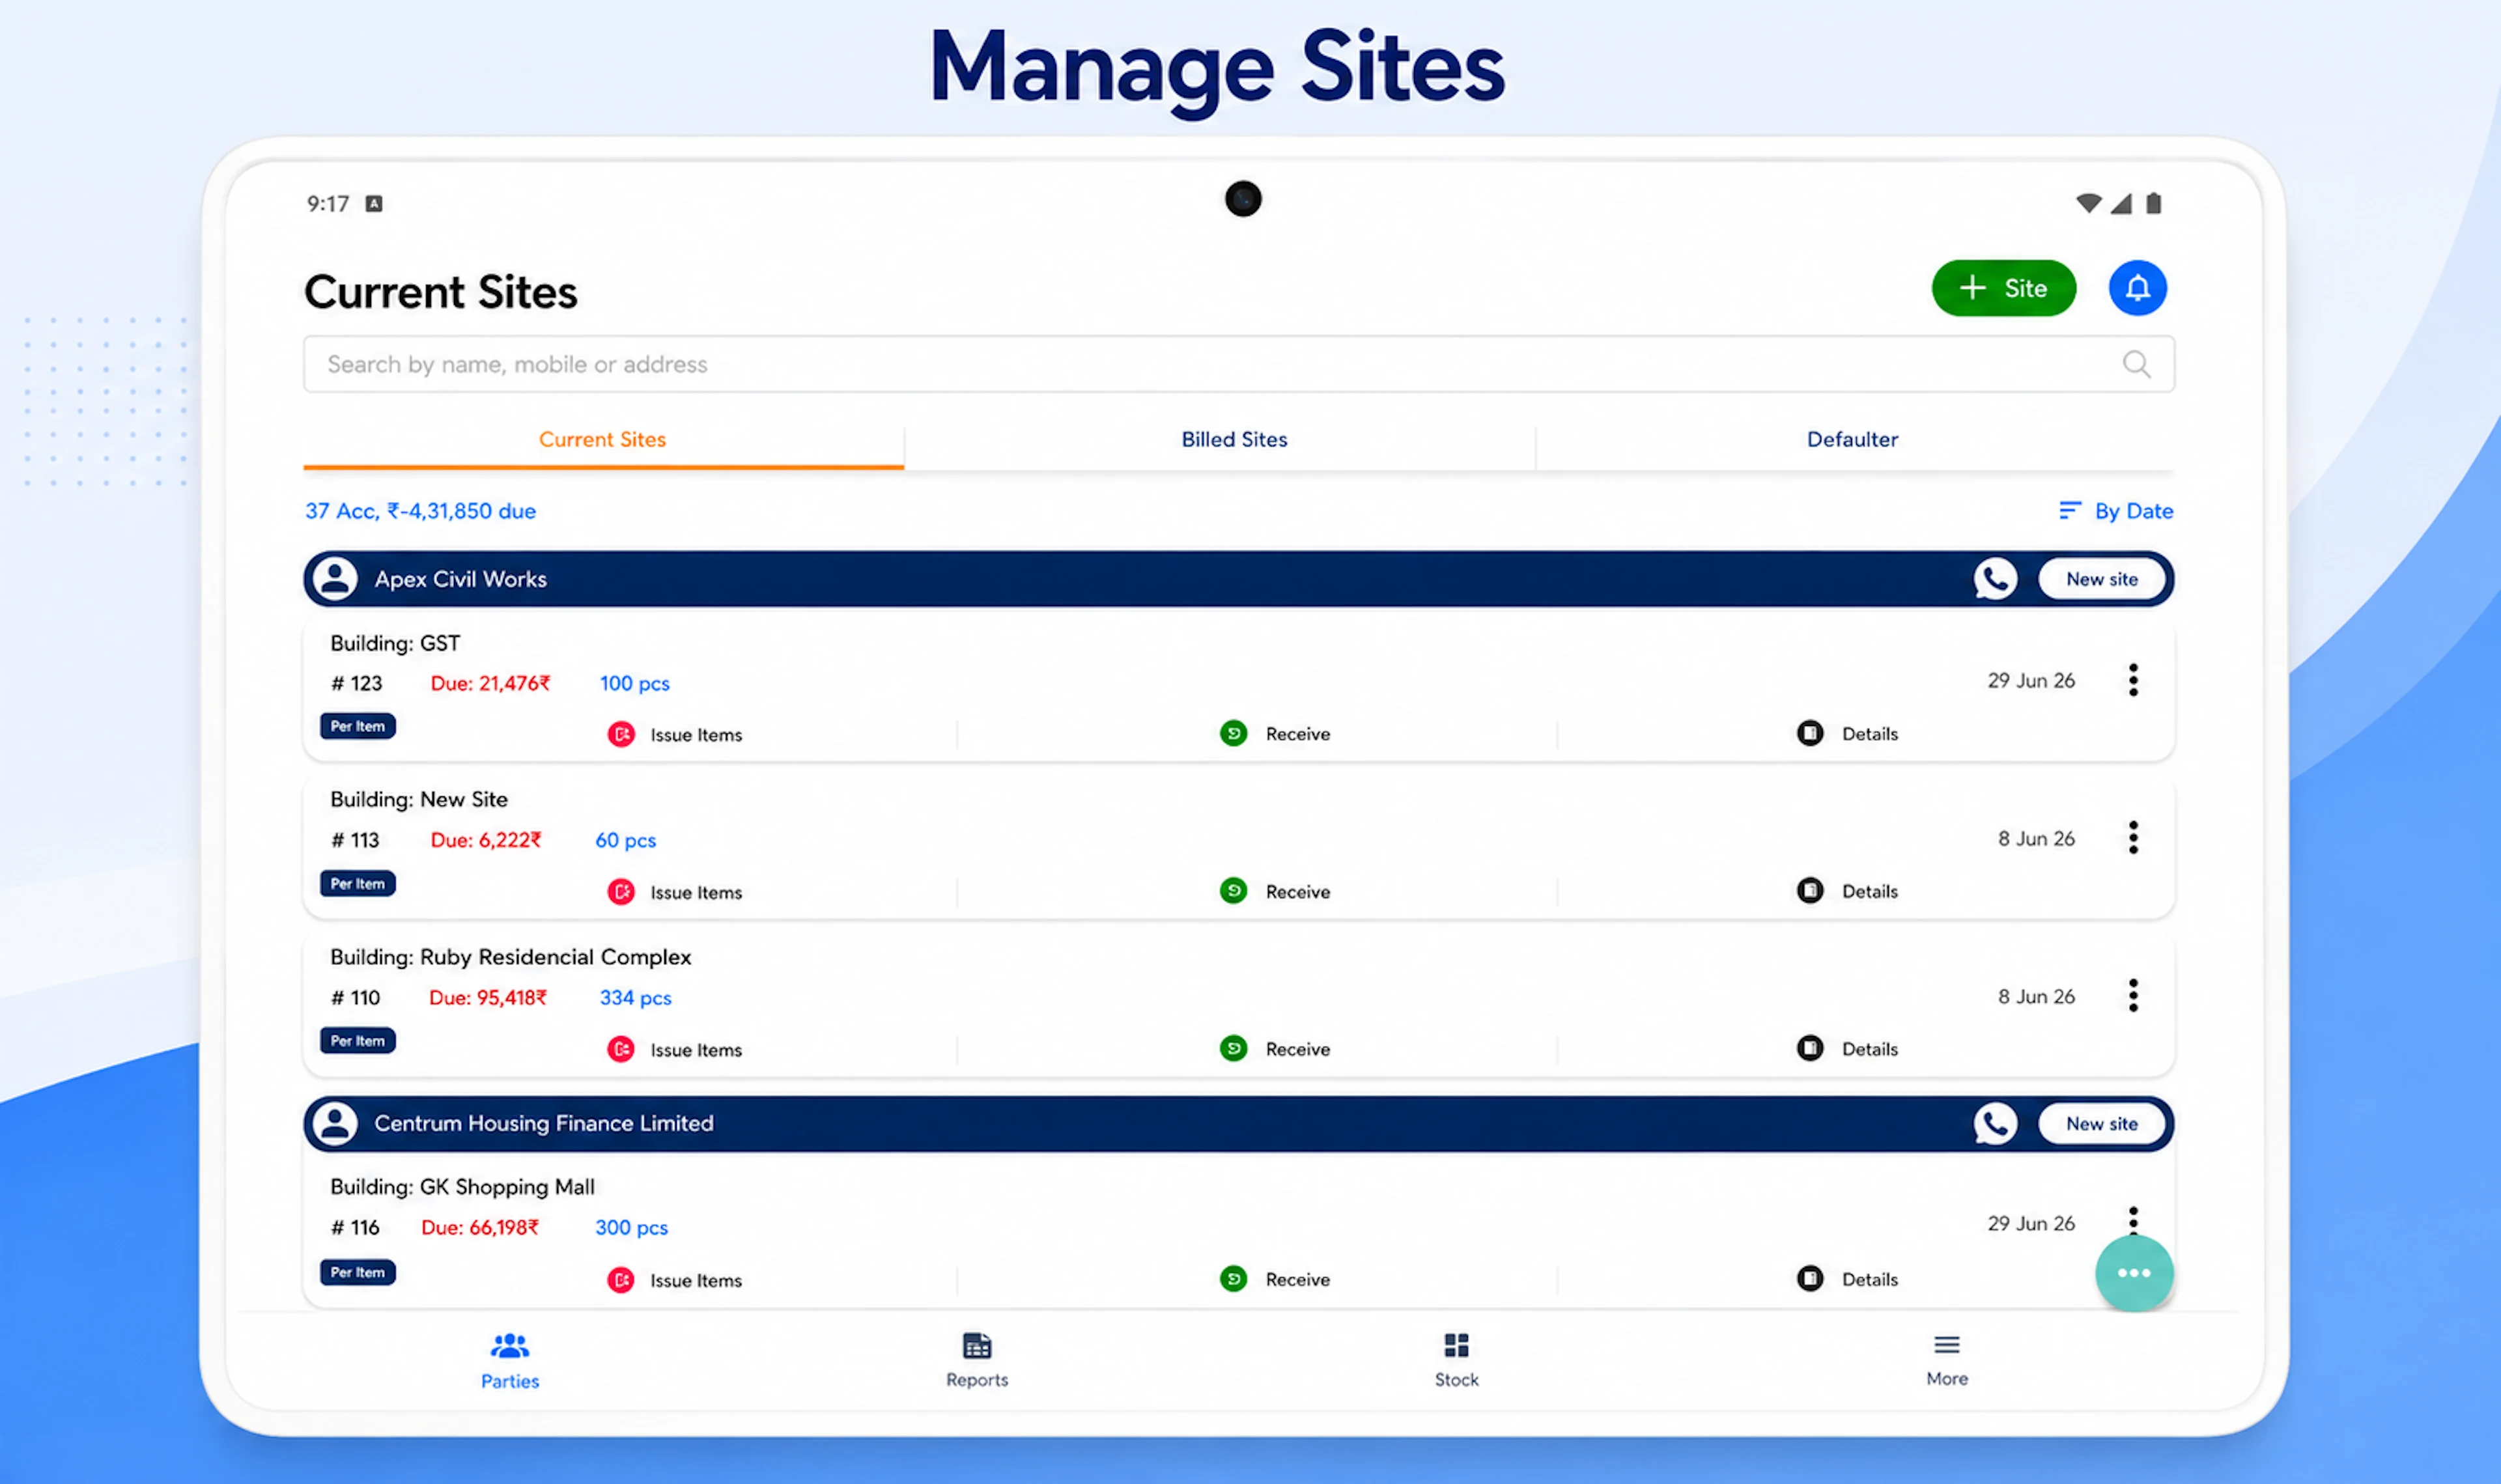Open Apex Civil Works profile avatar
Viewport: 2501px width, 1484px height.
(x=335, y=579)
